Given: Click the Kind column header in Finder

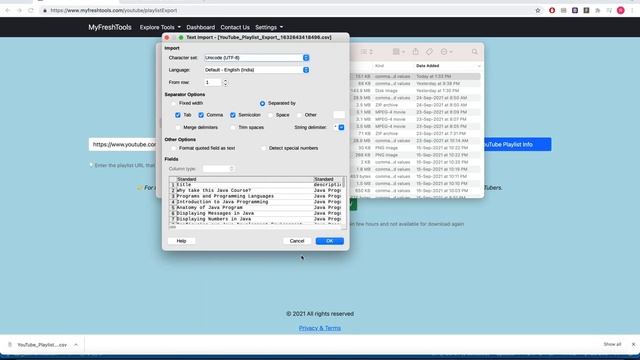Looking at the screenshot, I should [x=379, y=66].
